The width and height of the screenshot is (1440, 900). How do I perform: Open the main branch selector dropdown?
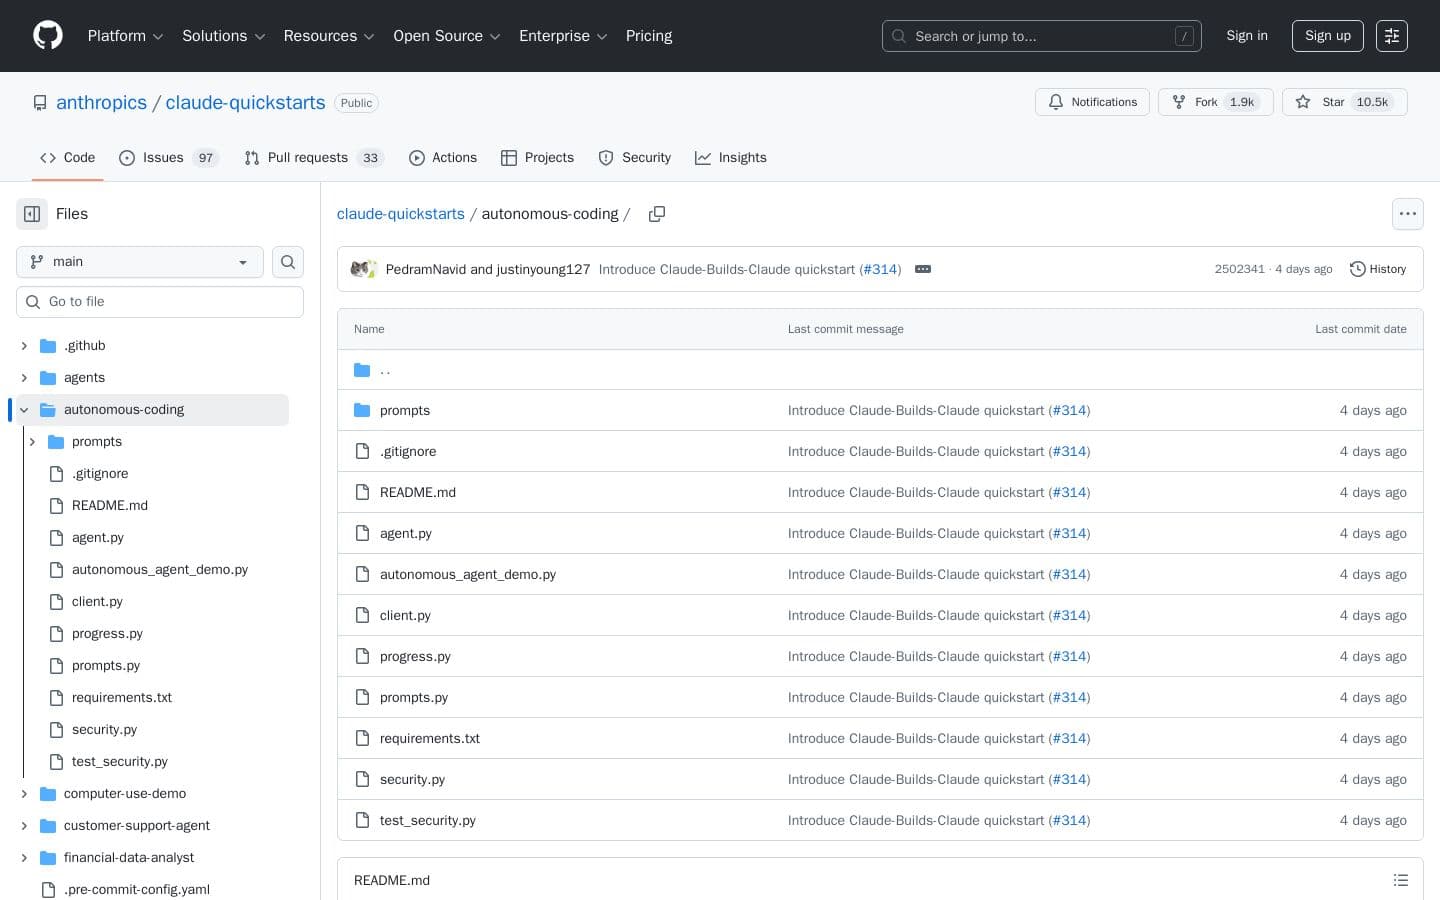click(139, 261)
